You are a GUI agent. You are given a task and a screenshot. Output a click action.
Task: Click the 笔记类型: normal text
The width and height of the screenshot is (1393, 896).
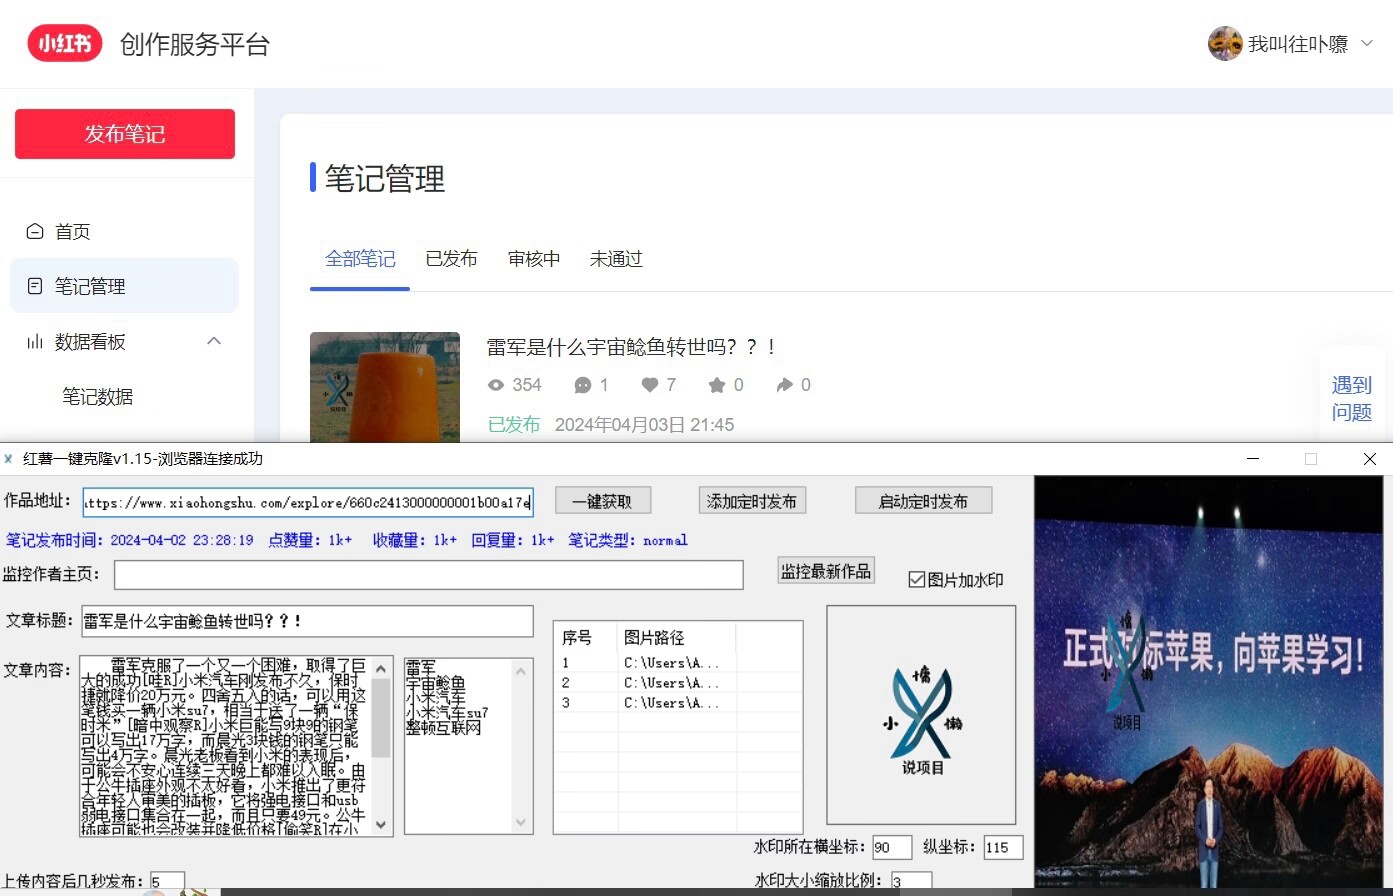pyautogui.click(x=628, y=540)
